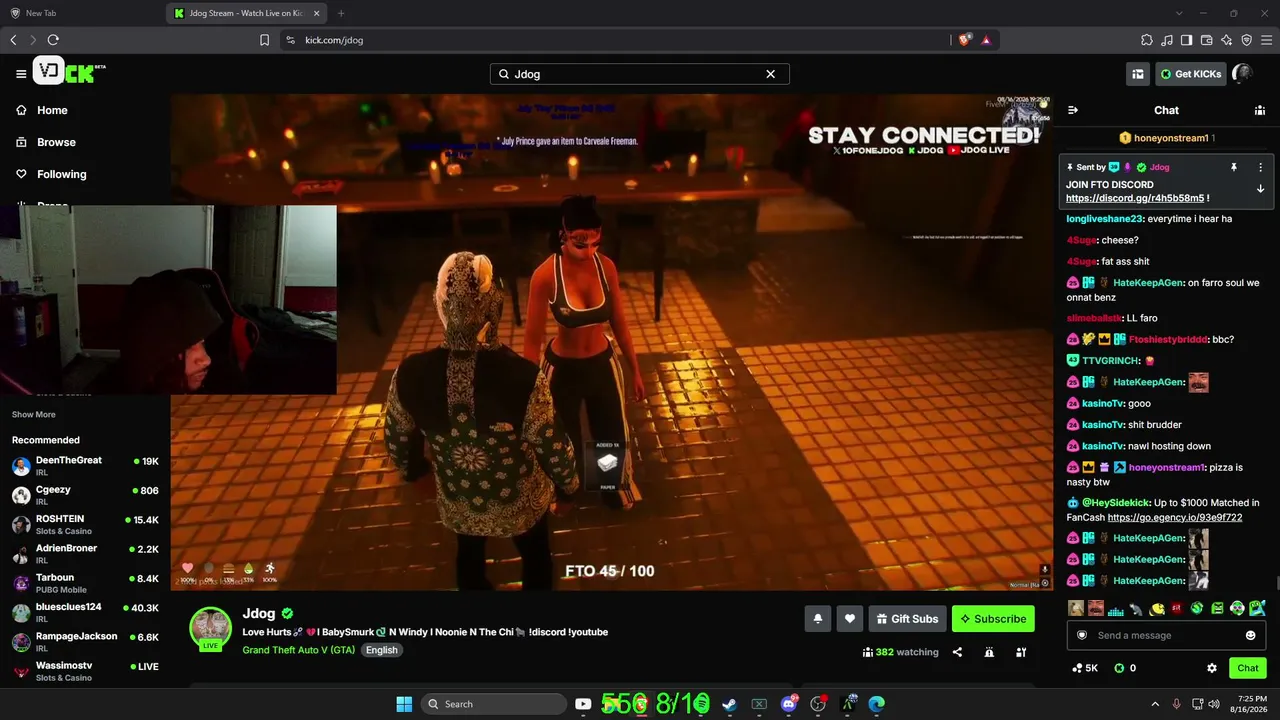Expand the pinned message
The width and height of the screenshot is (1280, 720).
tap(1260, 189)
